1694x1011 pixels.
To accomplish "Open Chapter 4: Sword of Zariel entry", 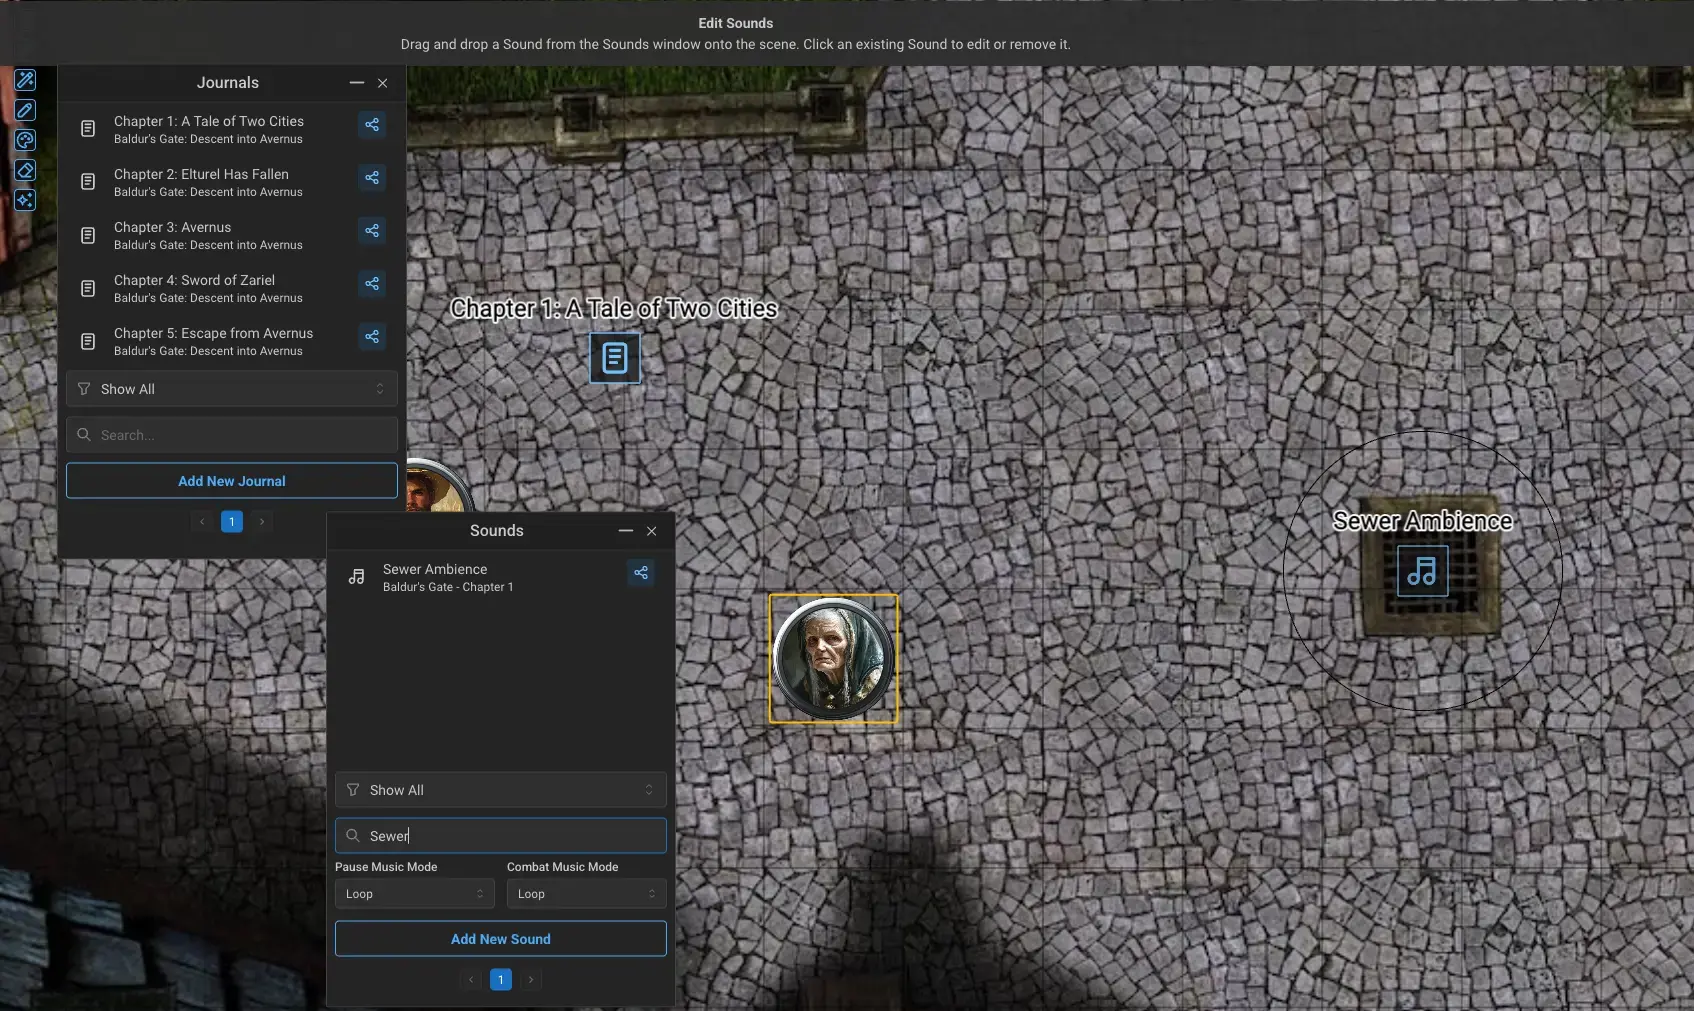I will point(194,288).
